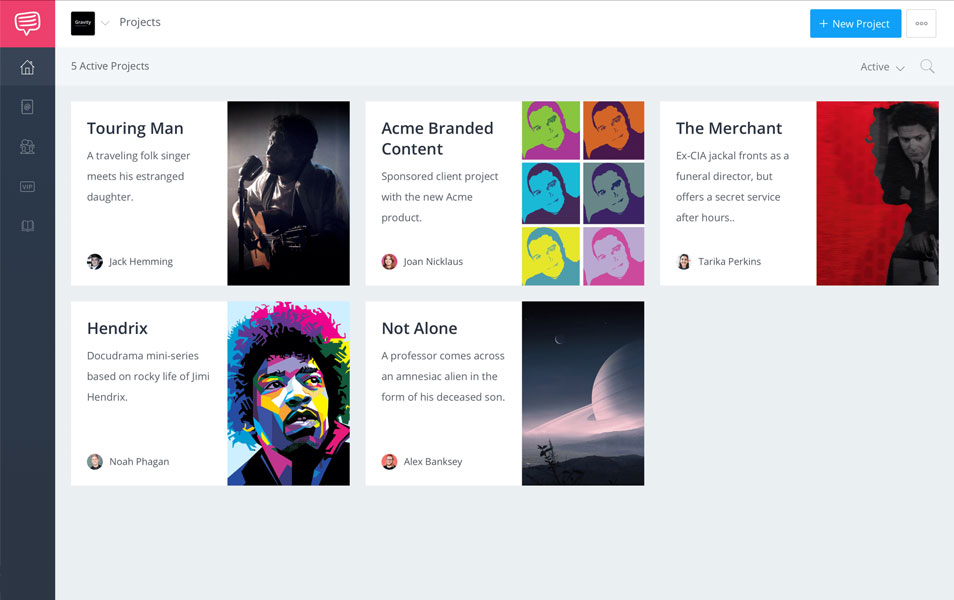954x600 pixels.
Task: Click the Celtx speech bubble logo
Action: pos(27,22)
